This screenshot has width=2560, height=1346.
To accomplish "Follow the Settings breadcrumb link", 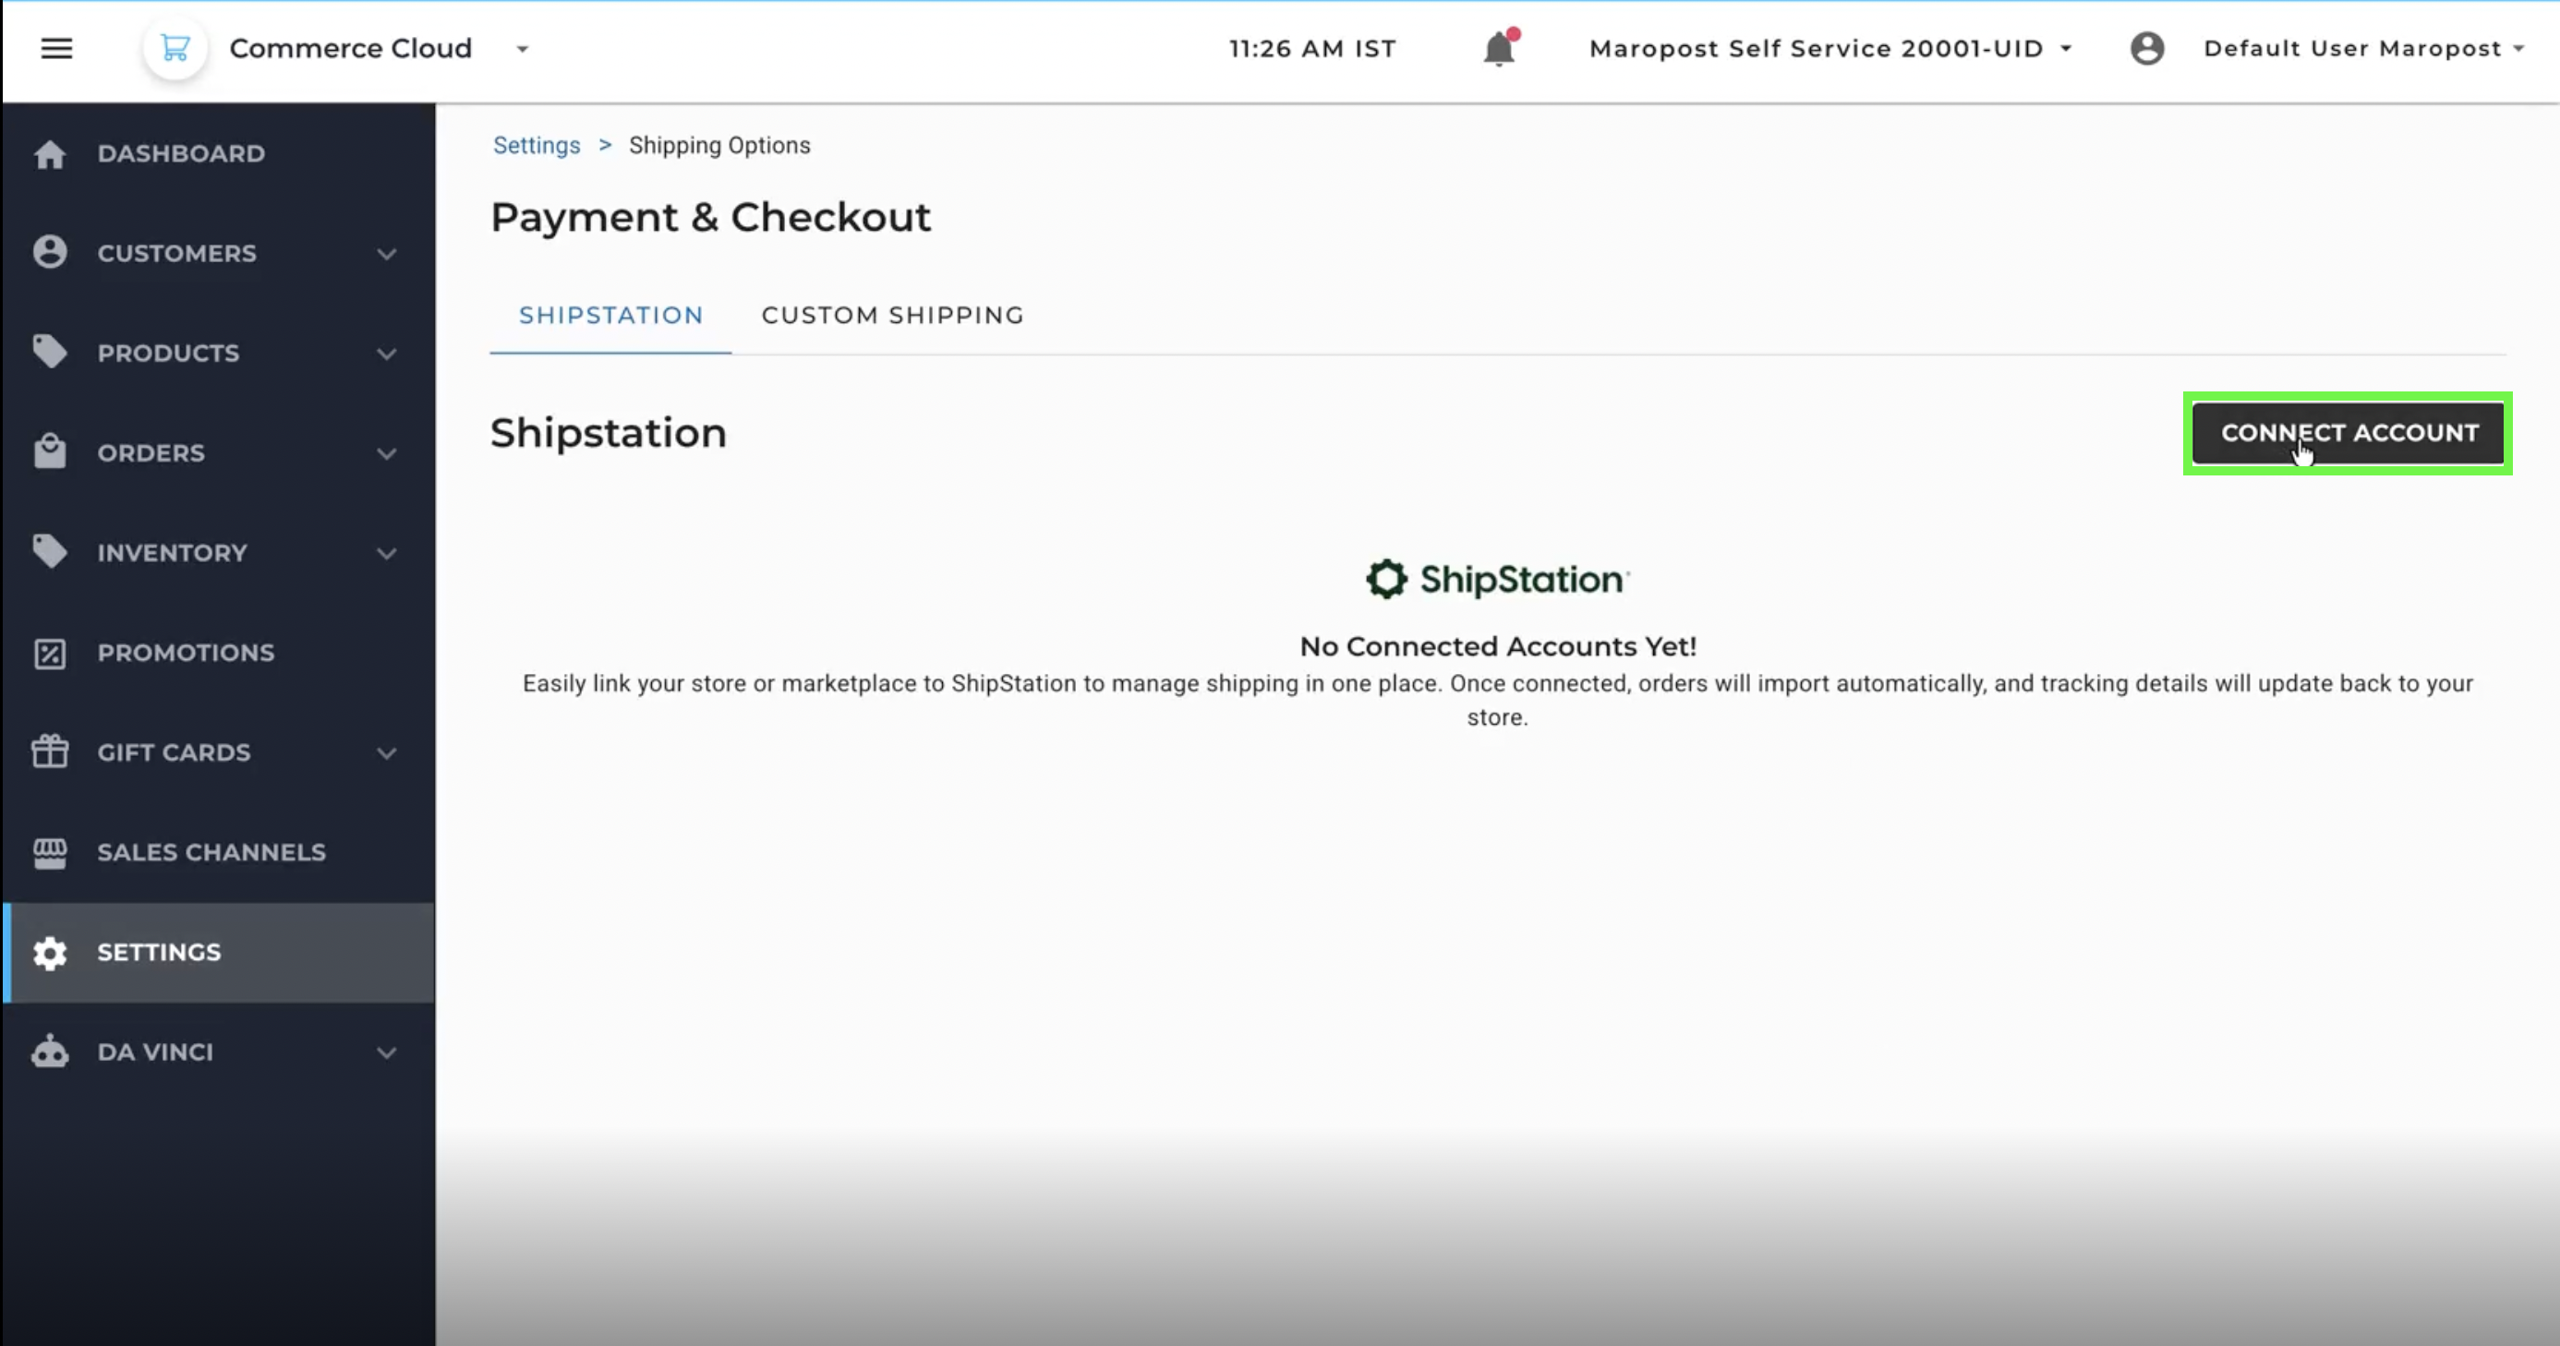I will (536, 145).
